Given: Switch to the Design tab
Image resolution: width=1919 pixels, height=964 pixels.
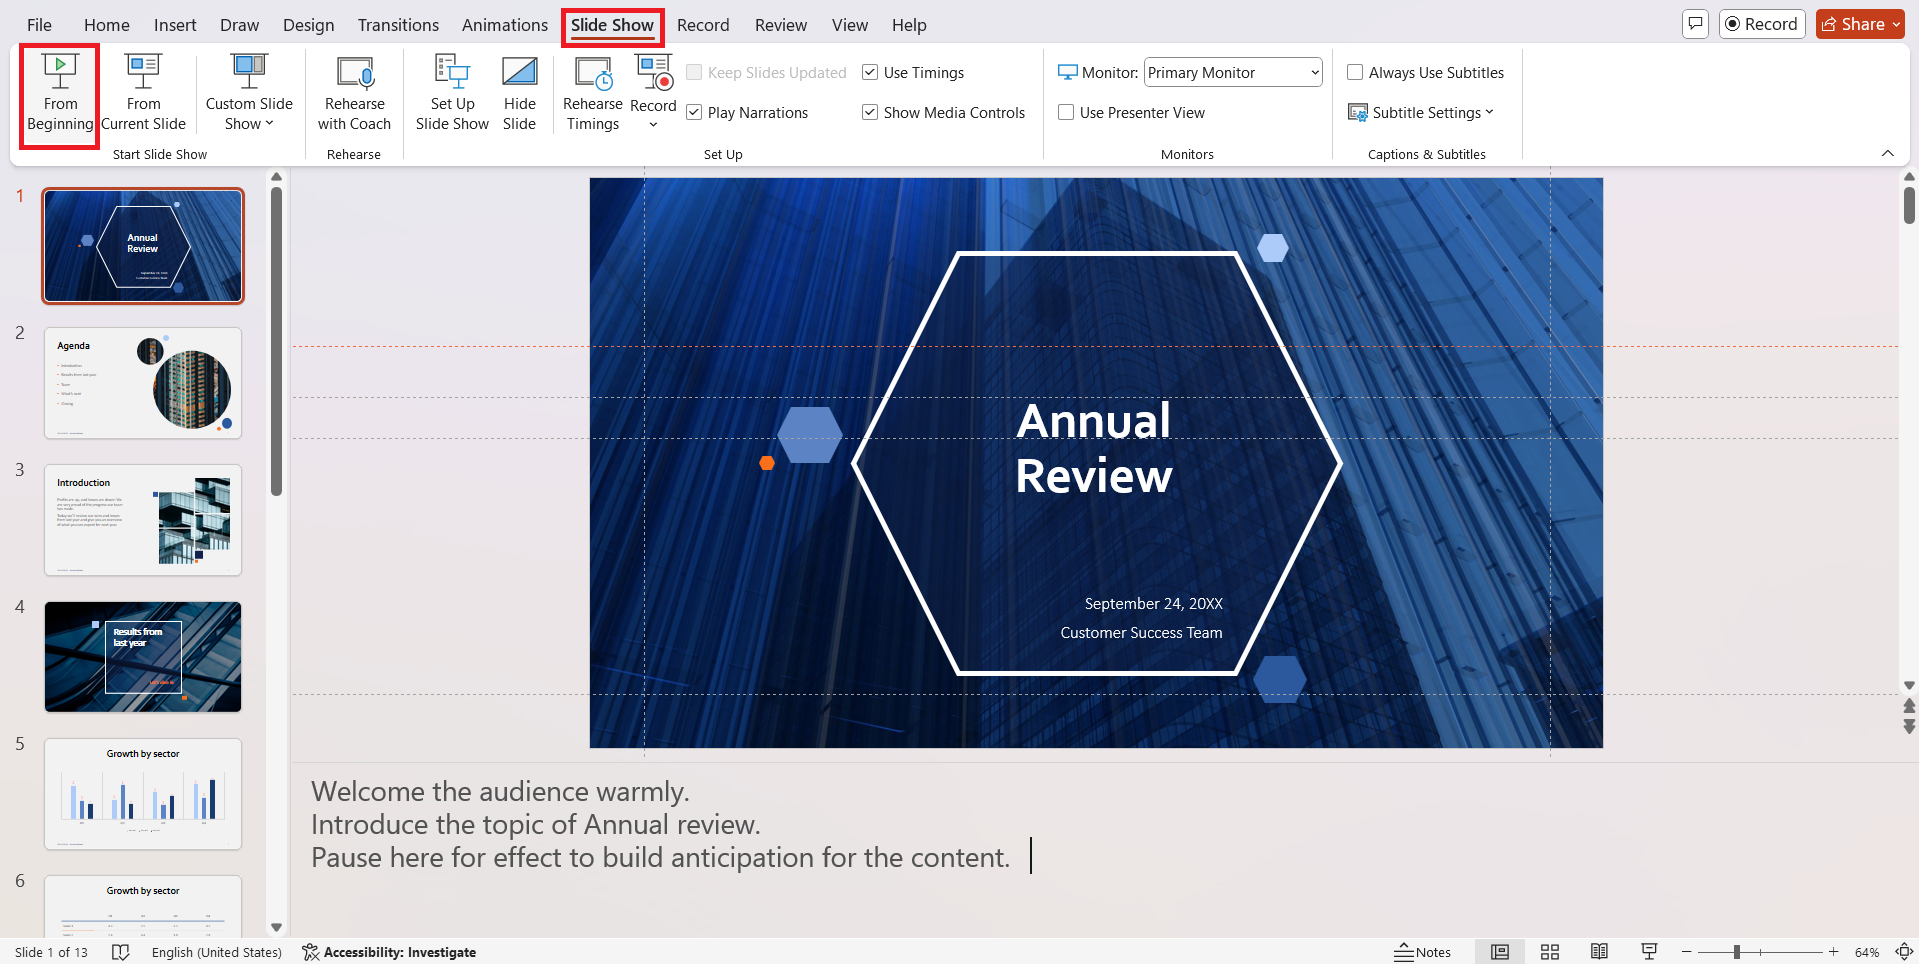Looking at the screenshot, I should tap(308, 25).
